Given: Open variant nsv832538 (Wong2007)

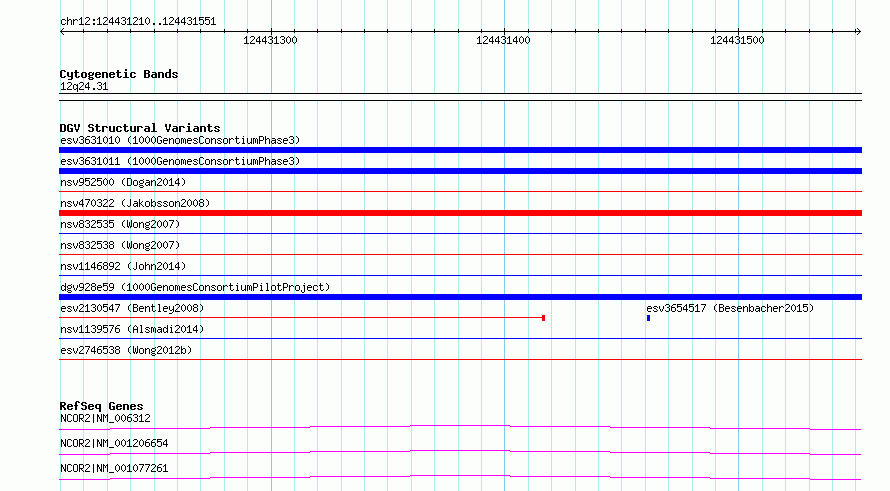Looking at the screenshot, I should click(x=120, y=245).
